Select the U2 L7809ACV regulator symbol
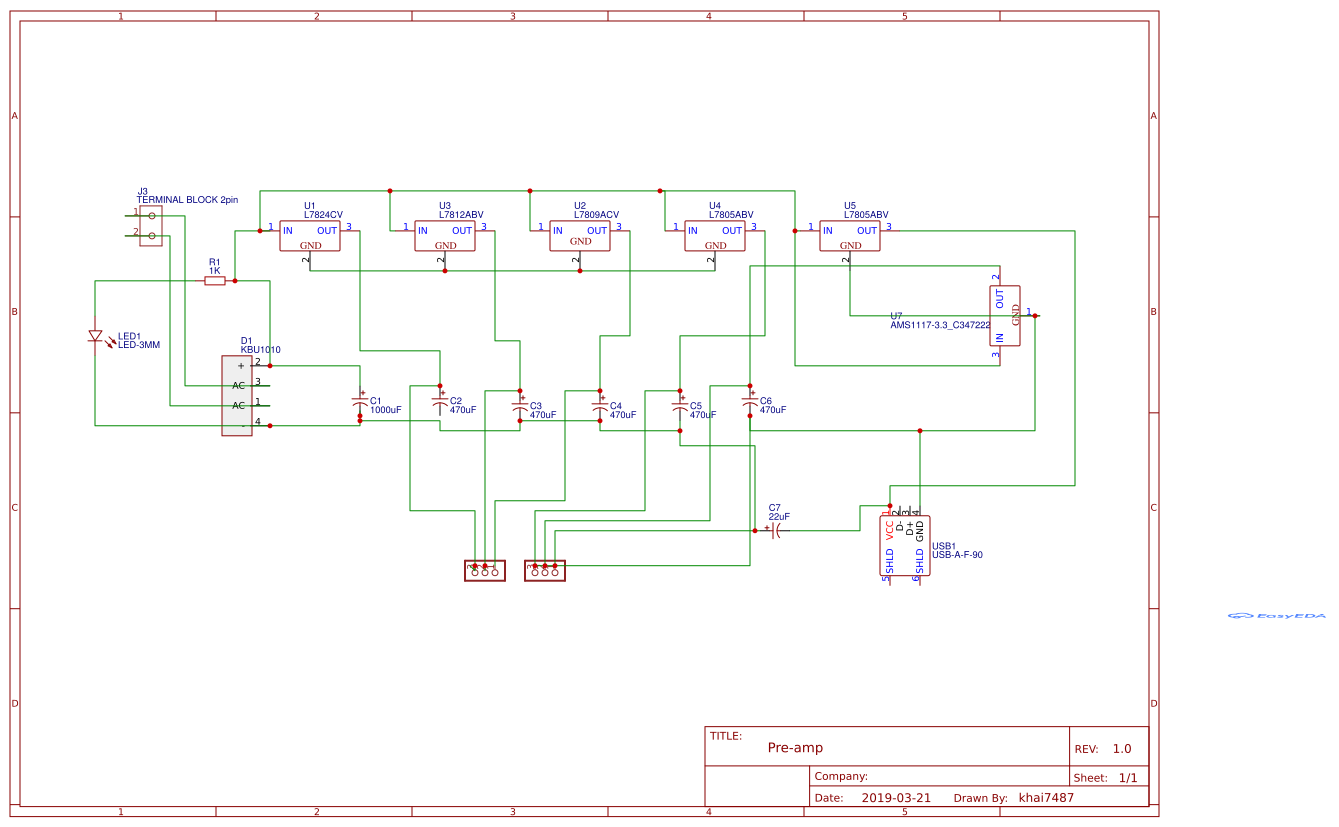 coord(579,236)
